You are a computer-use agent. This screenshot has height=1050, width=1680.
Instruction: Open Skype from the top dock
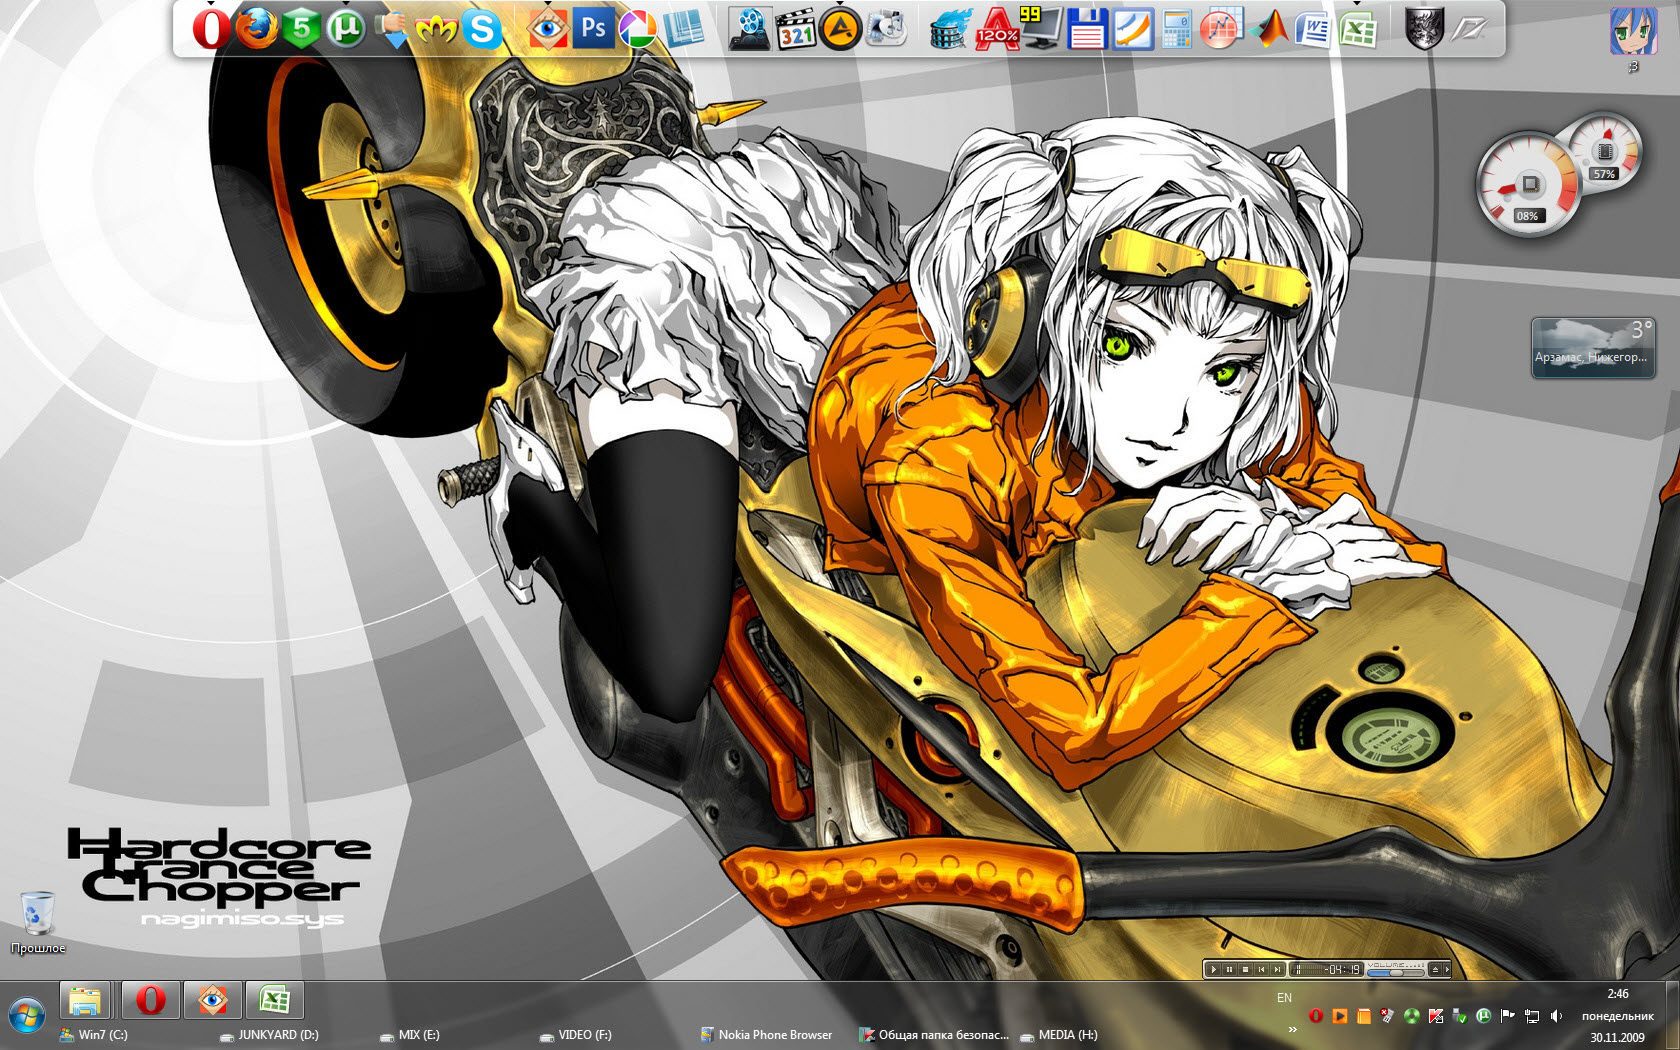point(482,28)
